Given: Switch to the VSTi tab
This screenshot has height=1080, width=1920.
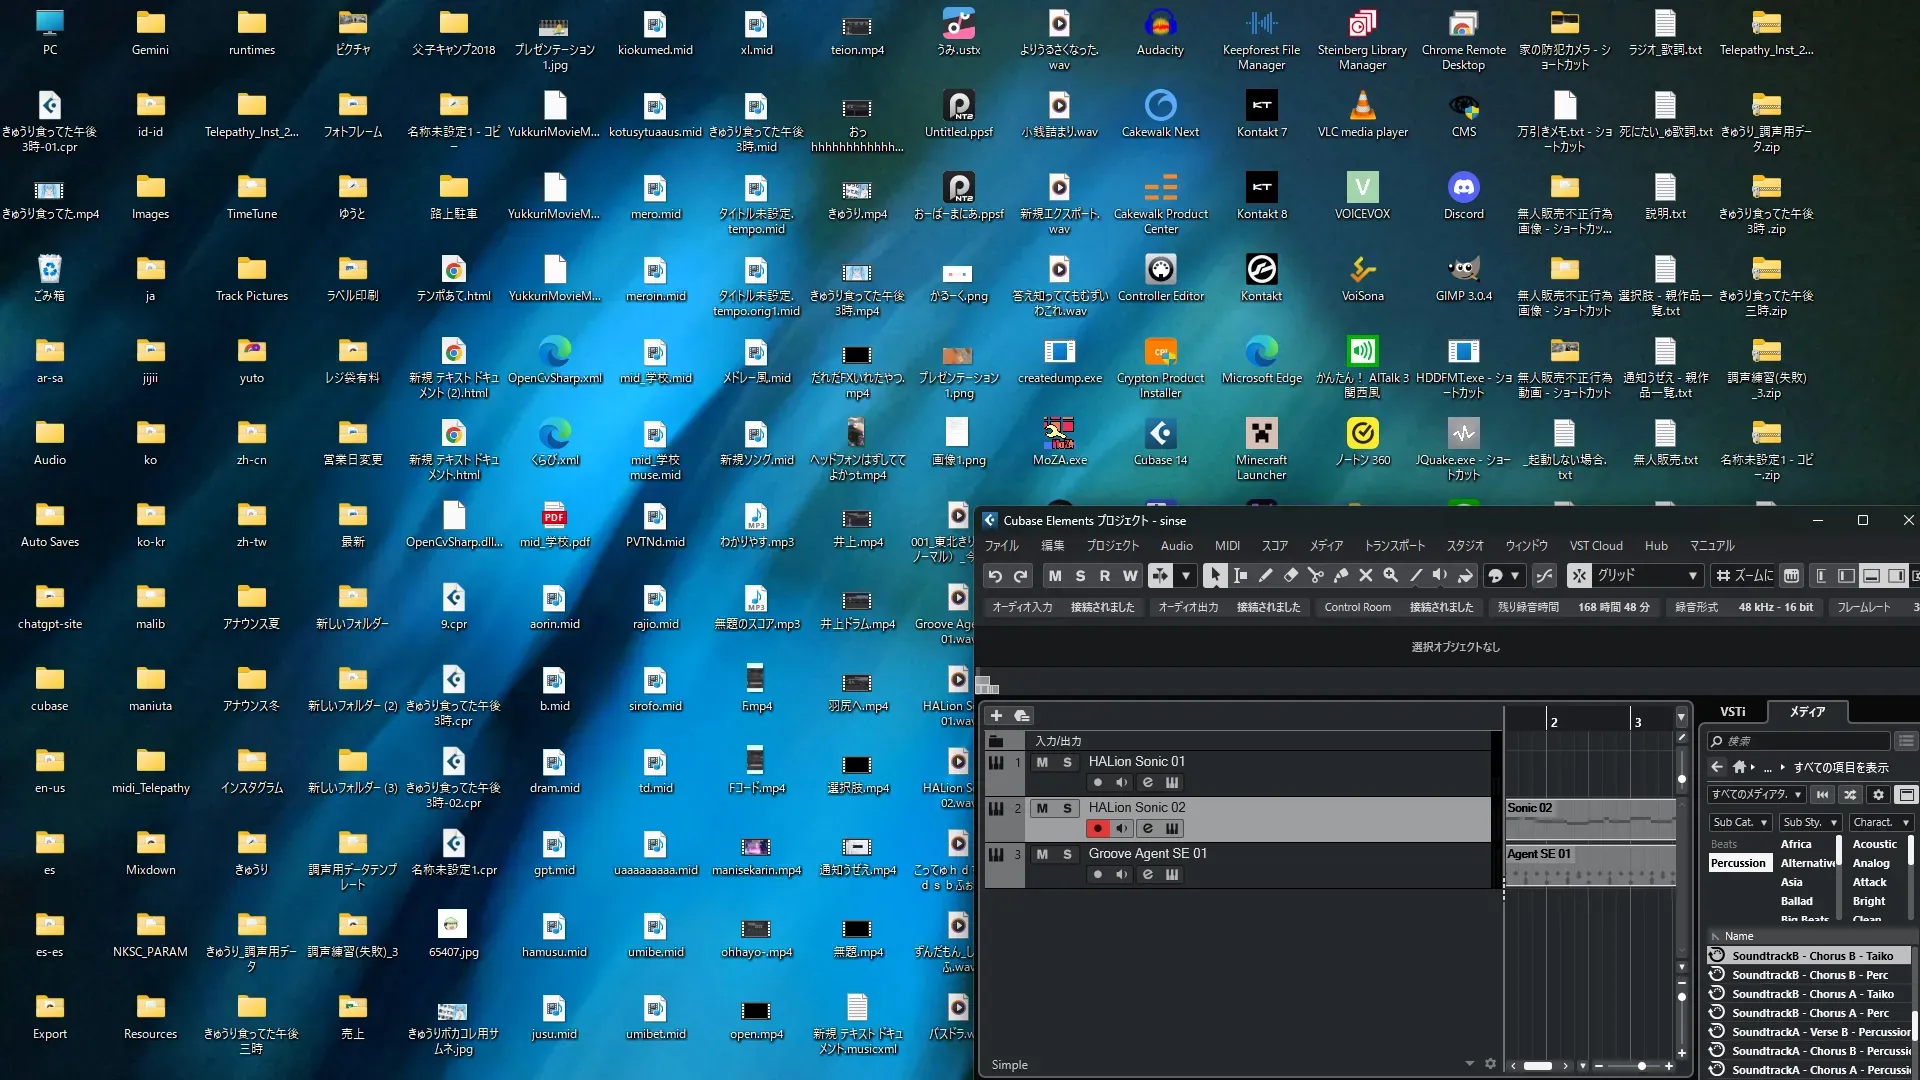Looking at the screenshot, I should pos(1732,712).
